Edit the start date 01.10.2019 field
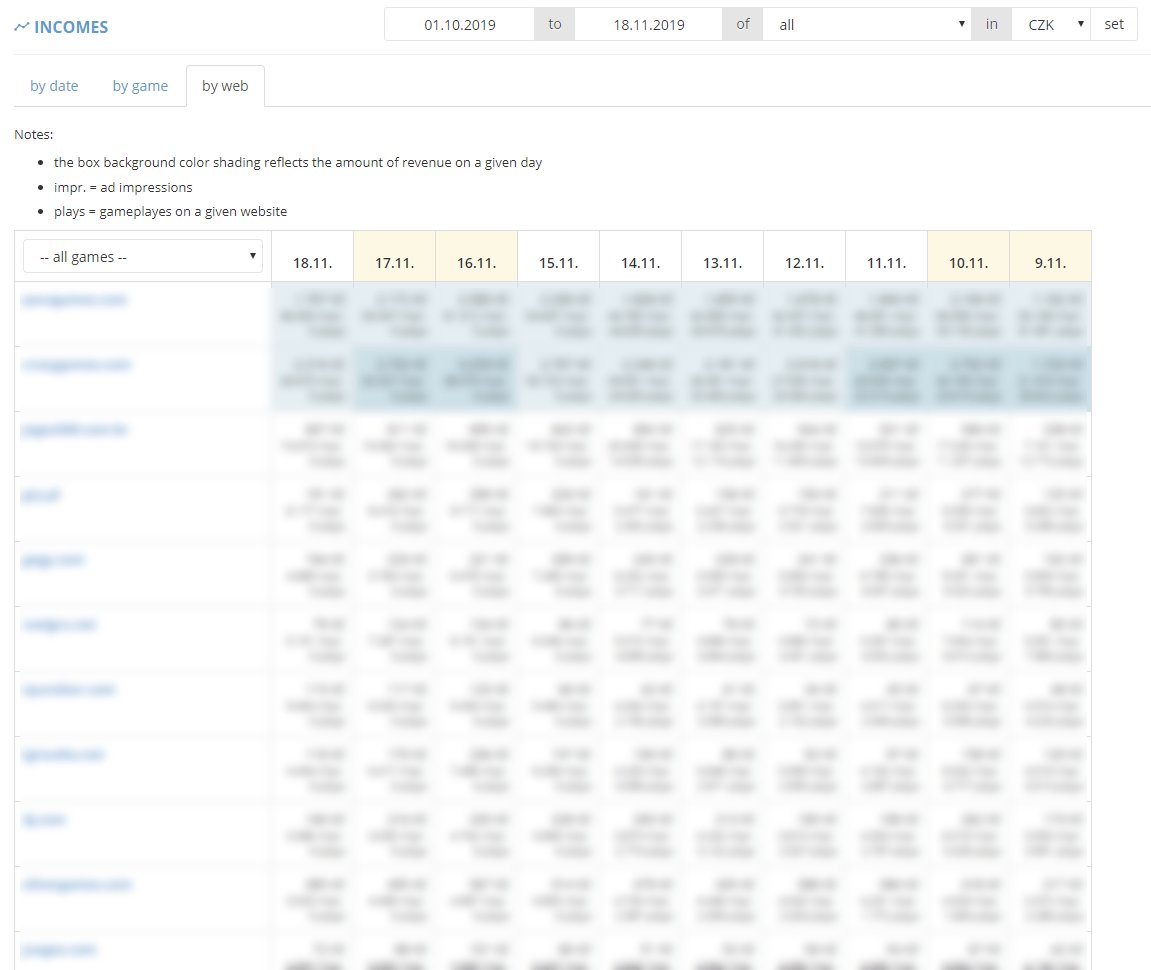Screen dimensions: 1151x970 click(x=460, y=24)
